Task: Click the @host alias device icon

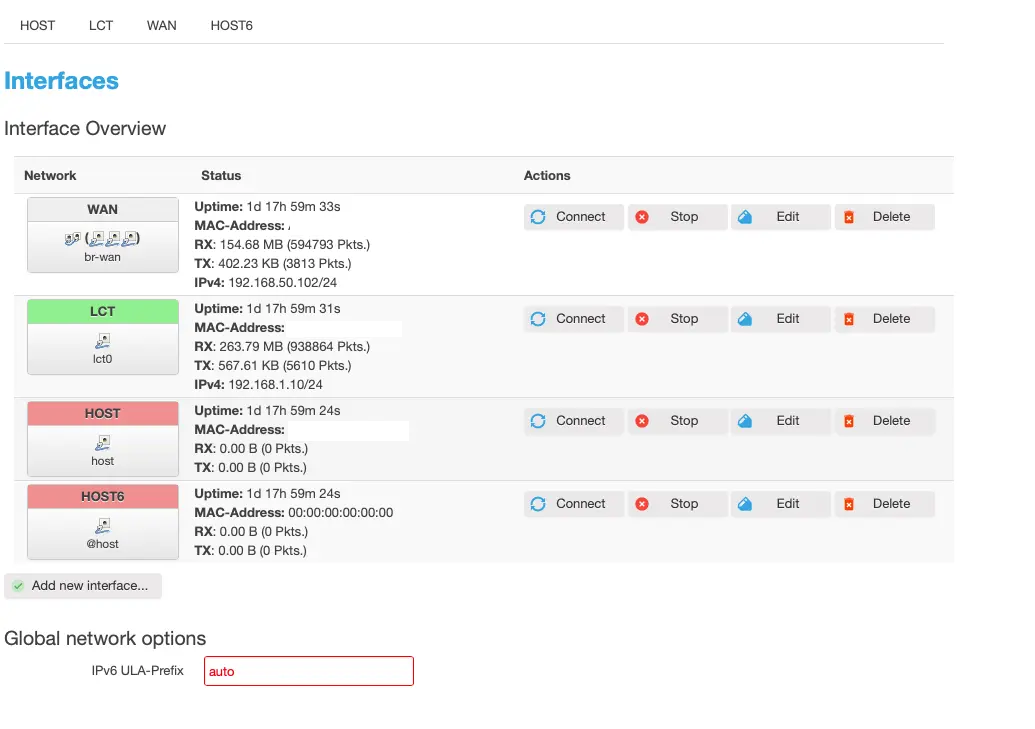Action: click(102, 526)
